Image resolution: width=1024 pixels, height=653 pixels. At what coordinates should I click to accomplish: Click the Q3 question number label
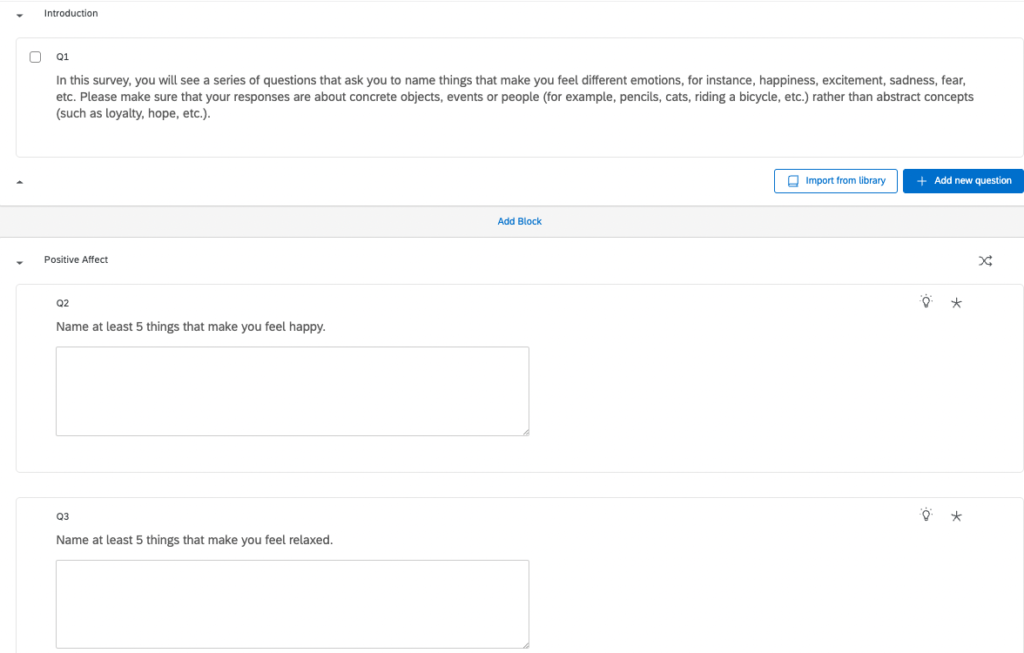(62, 517)
